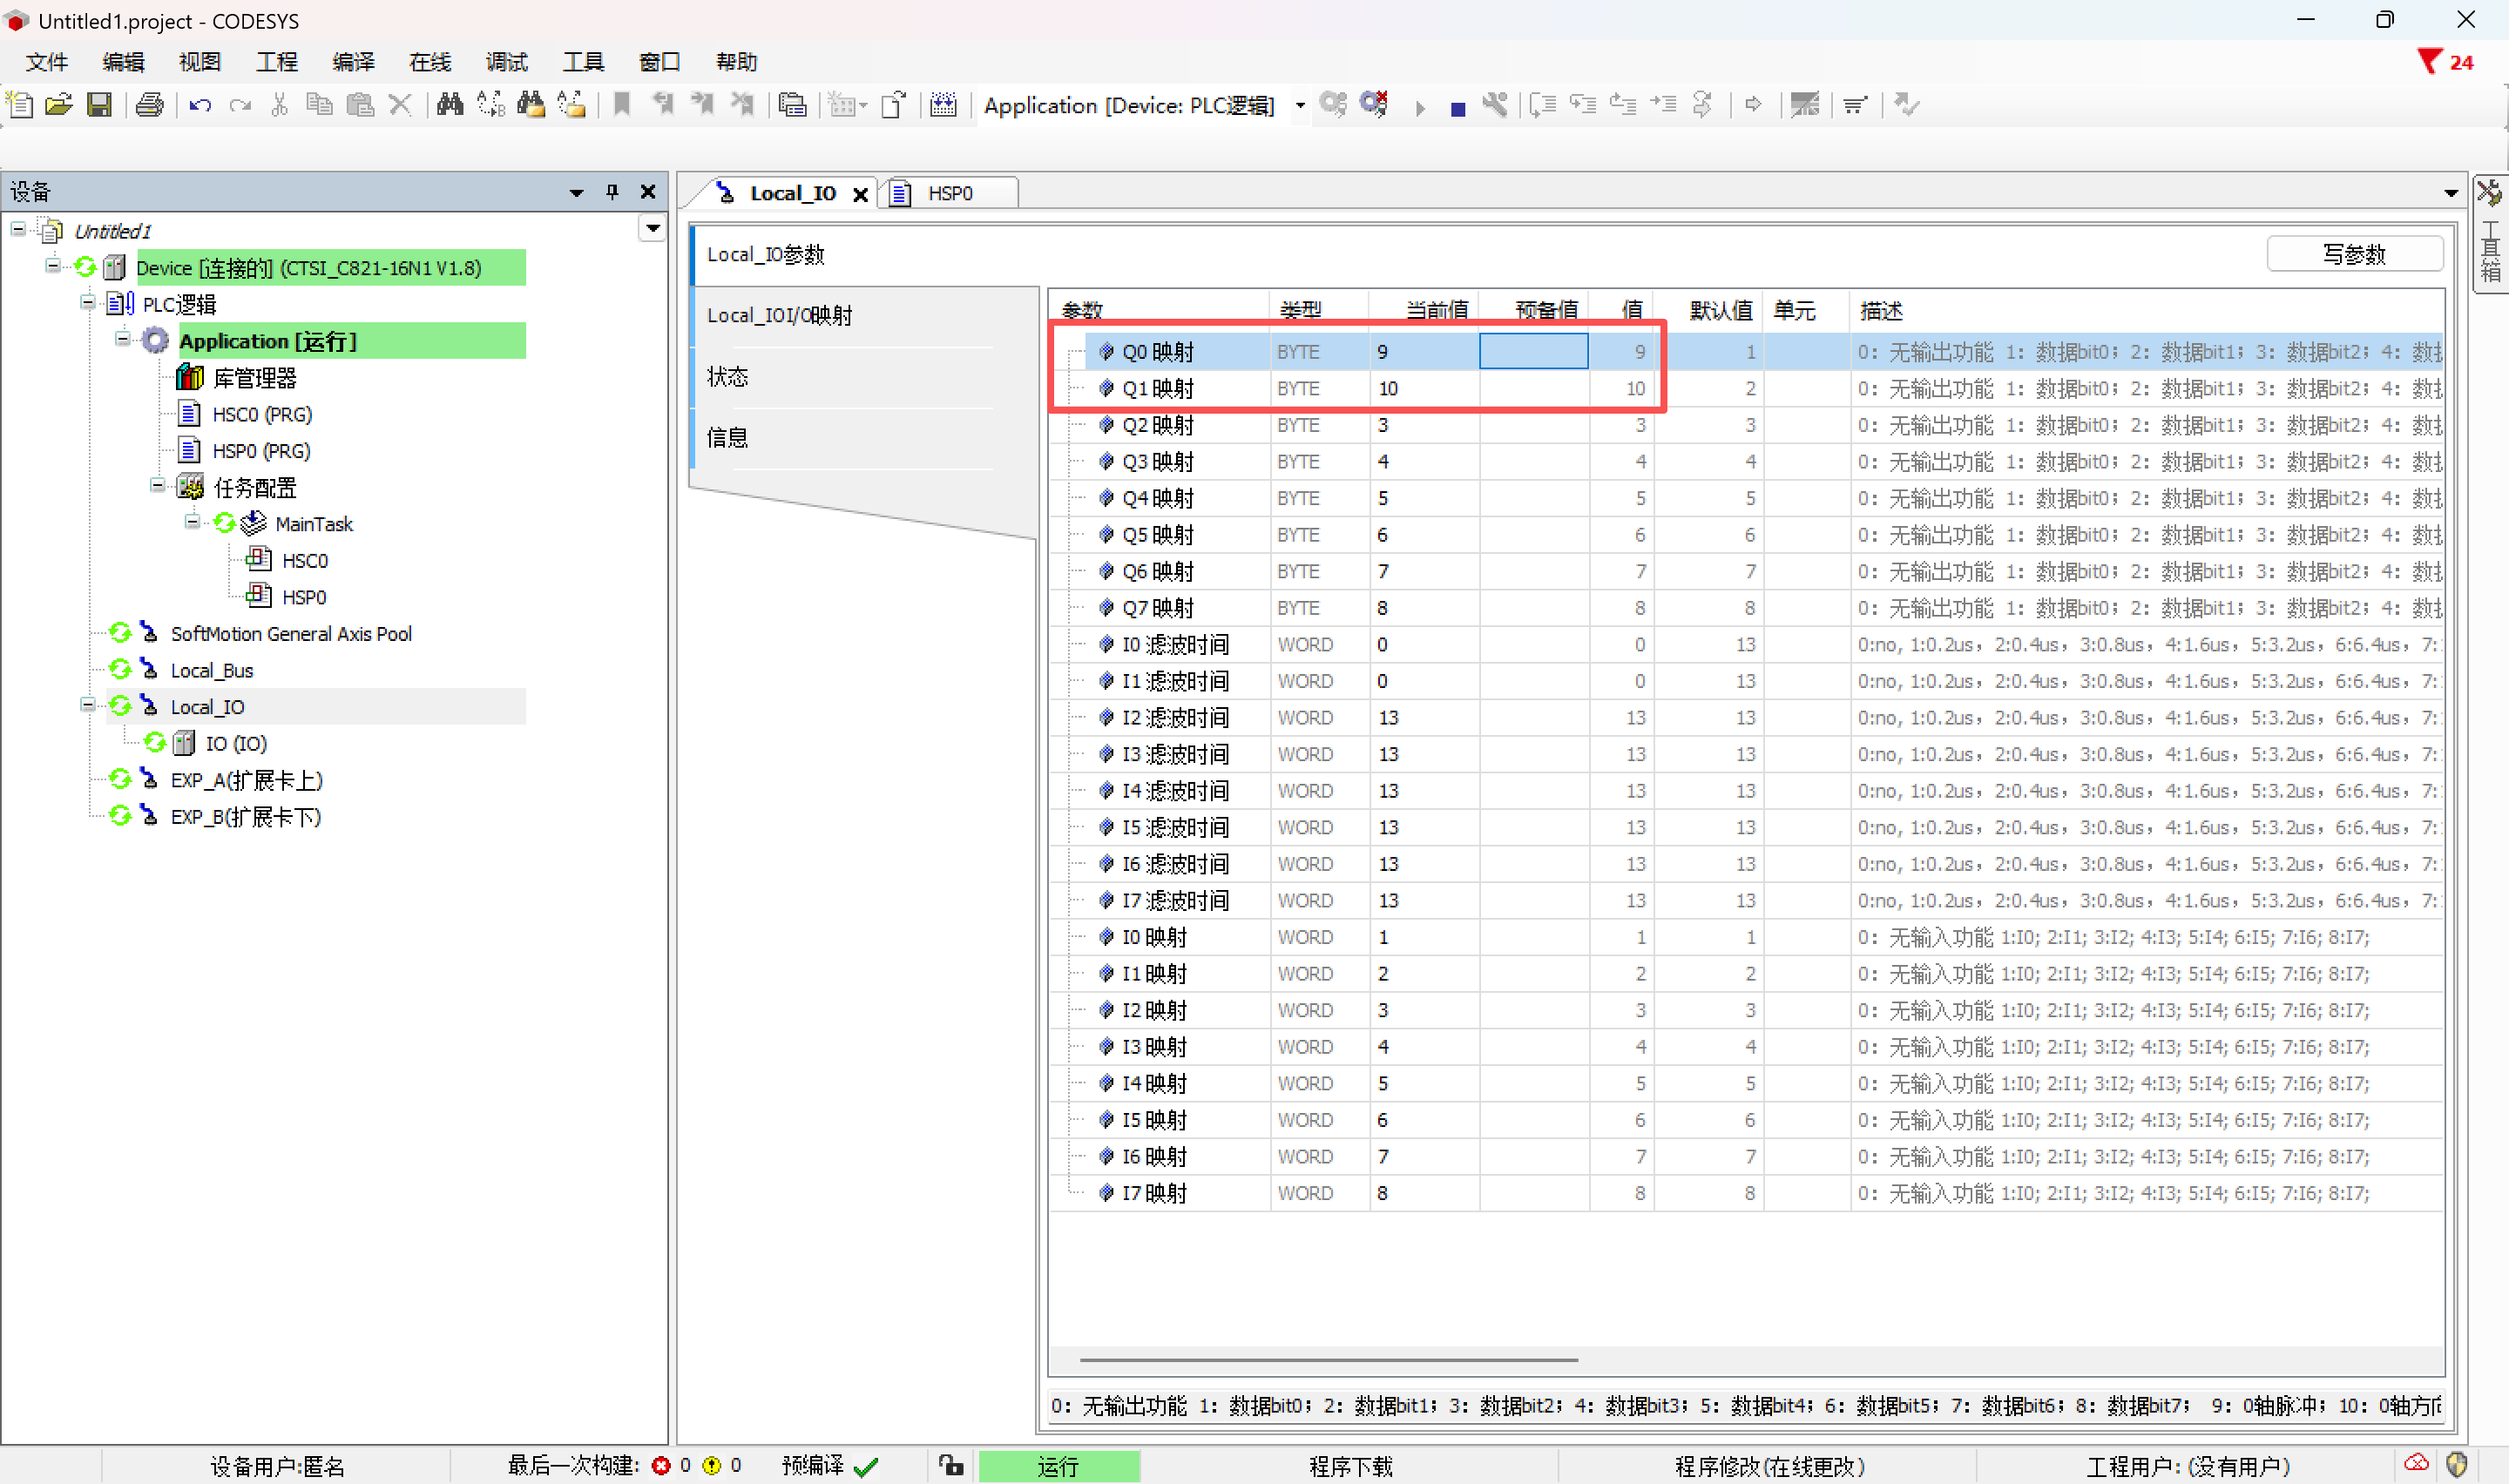
Task: Select Local_Bus in device tree
Action: click(x=211, y=670)
